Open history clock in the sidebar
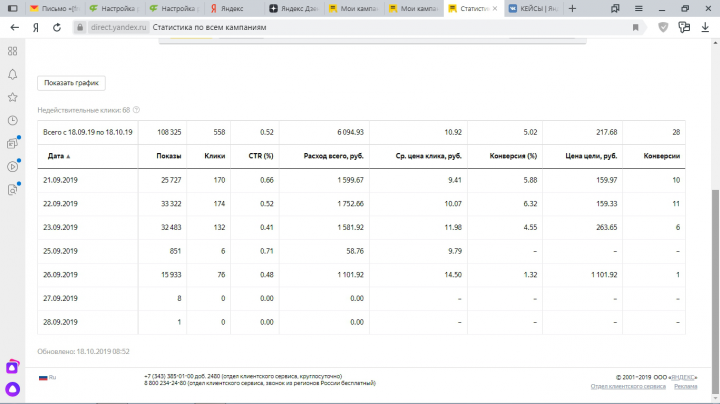This screenshot has height=404, width=720. [12, 120]
